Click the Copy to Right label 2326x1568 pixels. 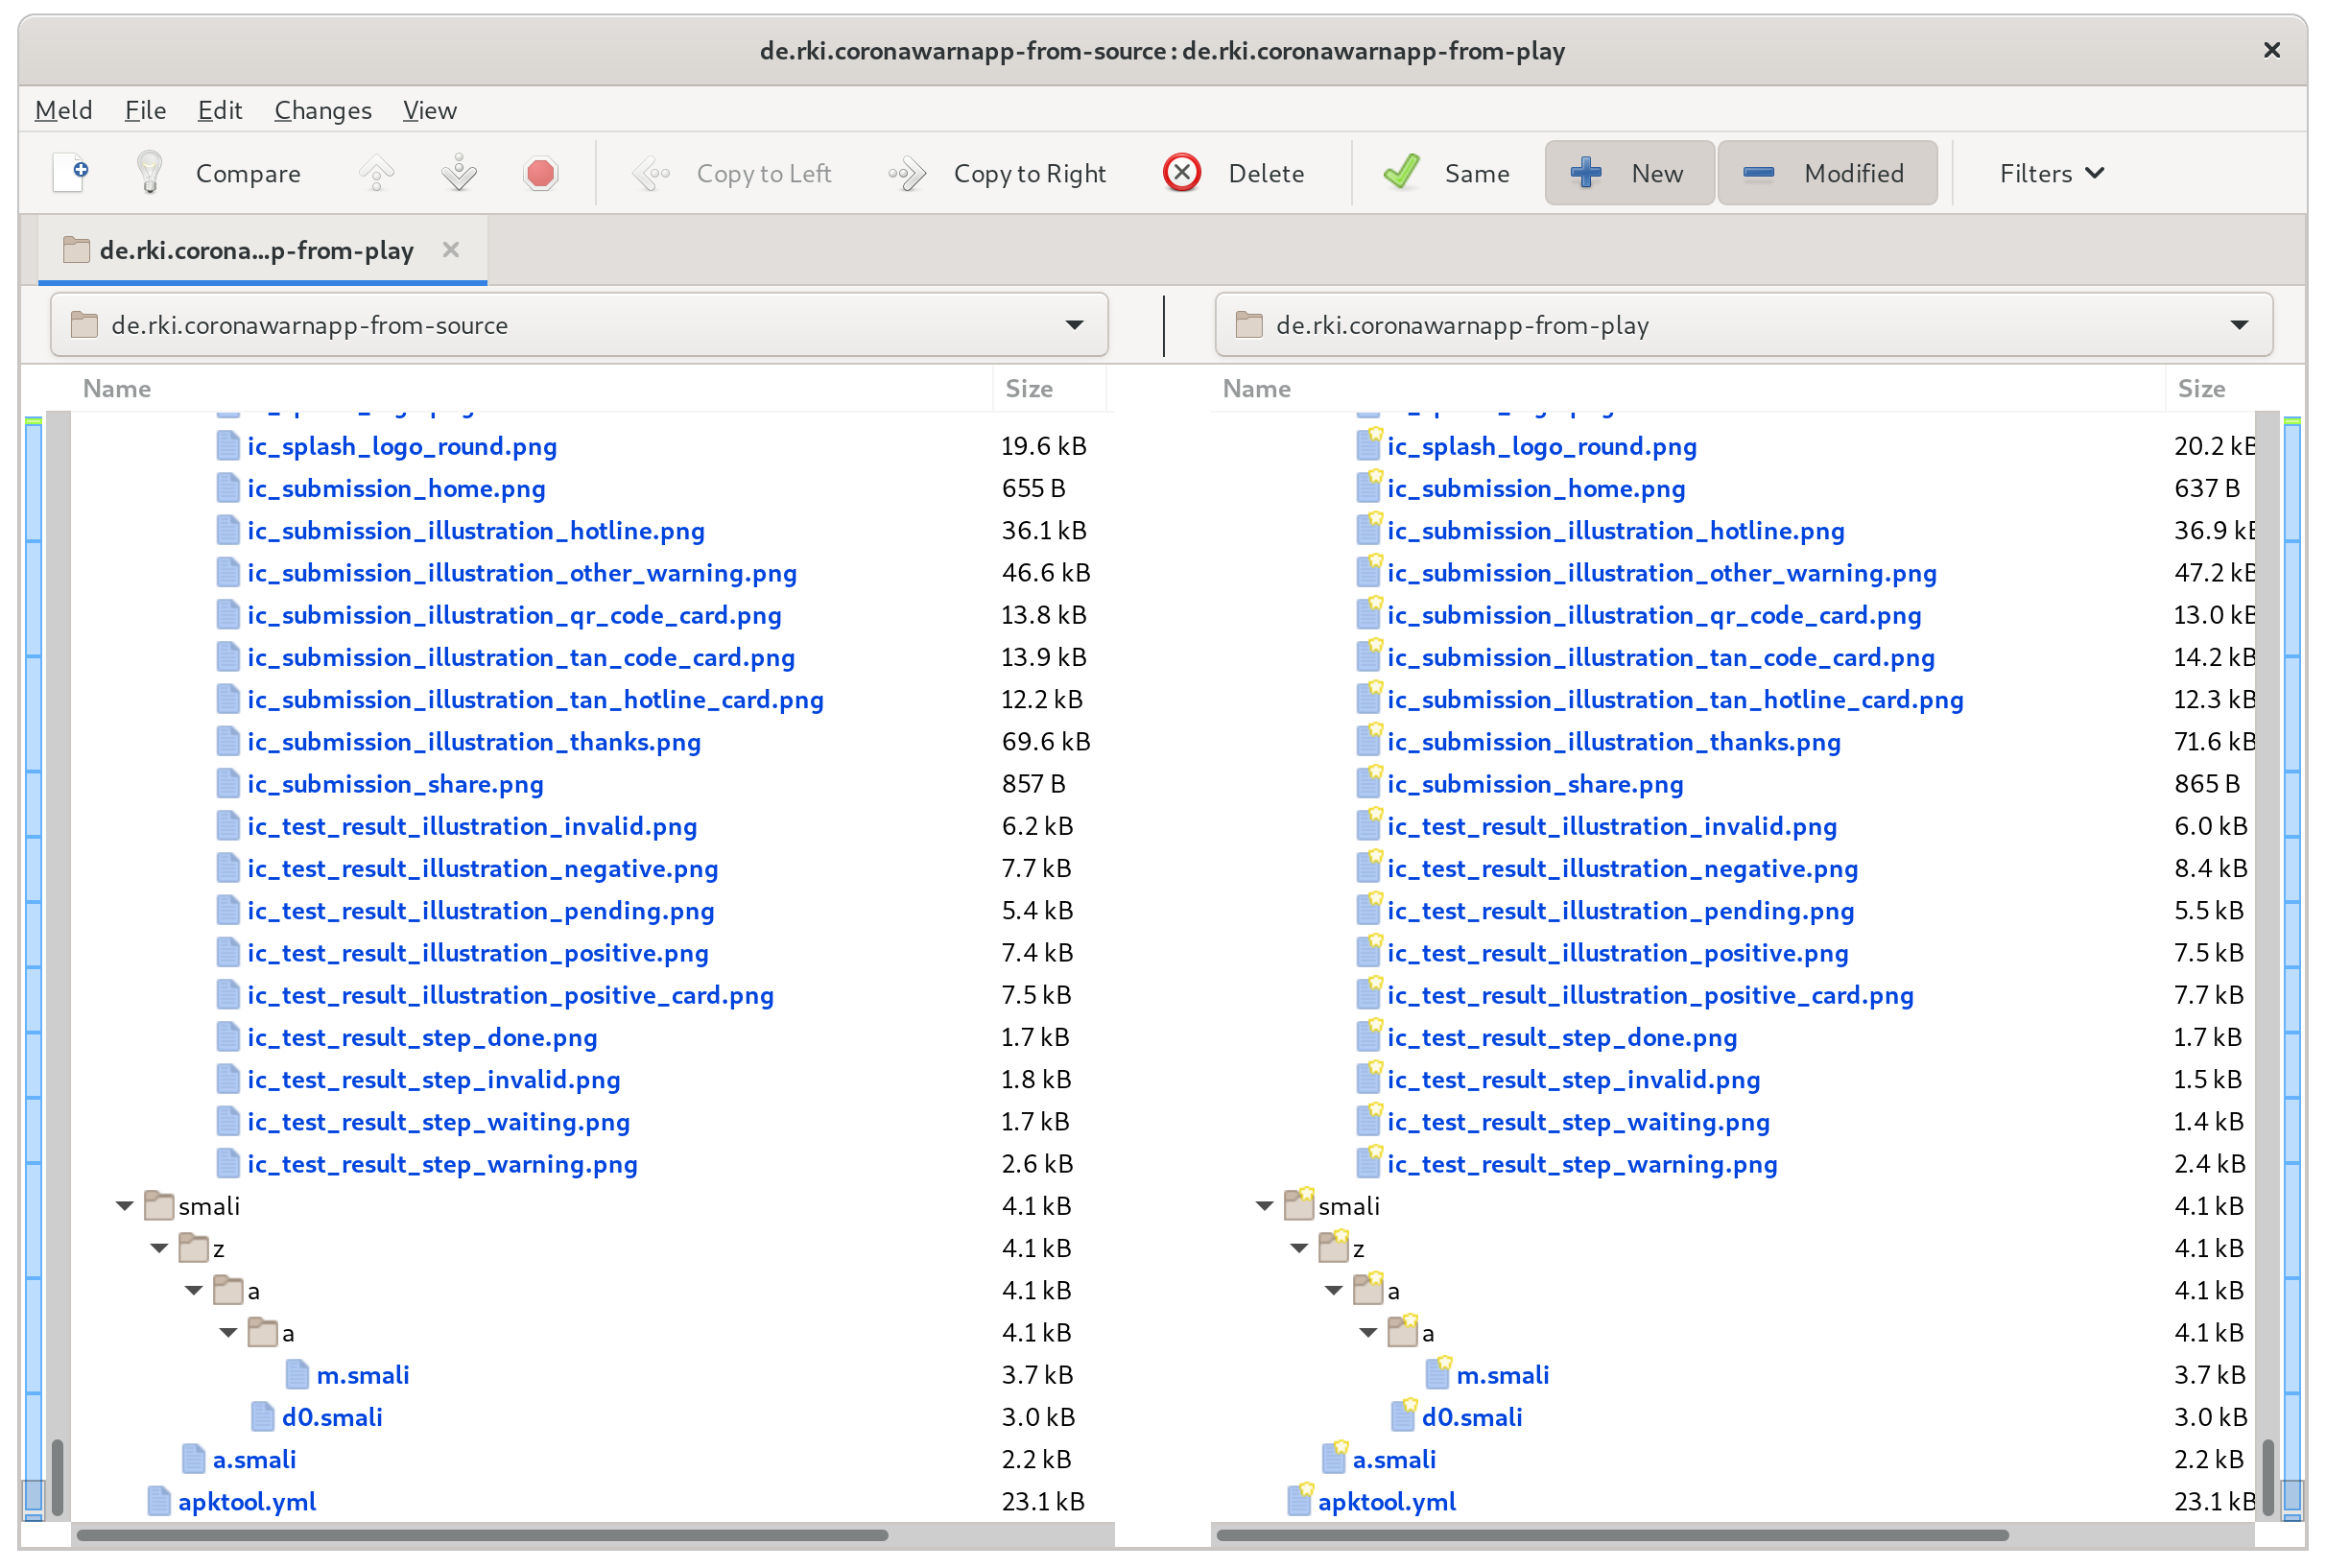(1030, 174)
